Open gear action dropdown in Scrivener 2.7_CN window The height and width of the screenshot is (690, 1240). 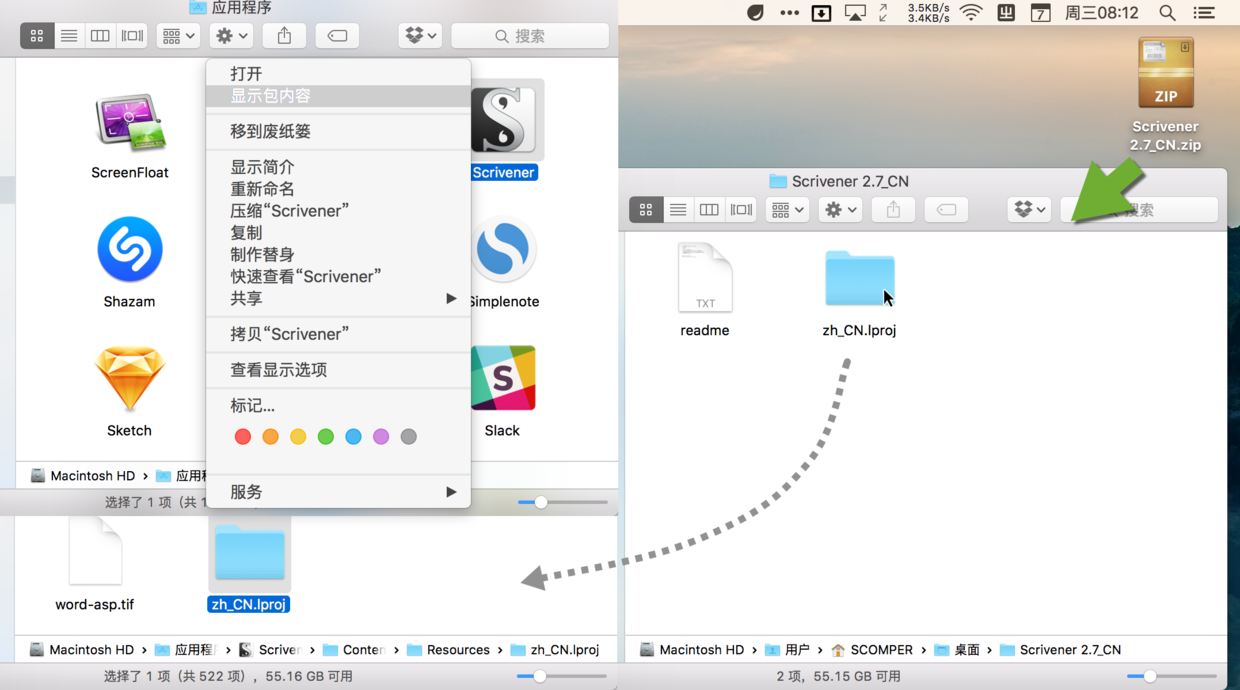(840, 210)
